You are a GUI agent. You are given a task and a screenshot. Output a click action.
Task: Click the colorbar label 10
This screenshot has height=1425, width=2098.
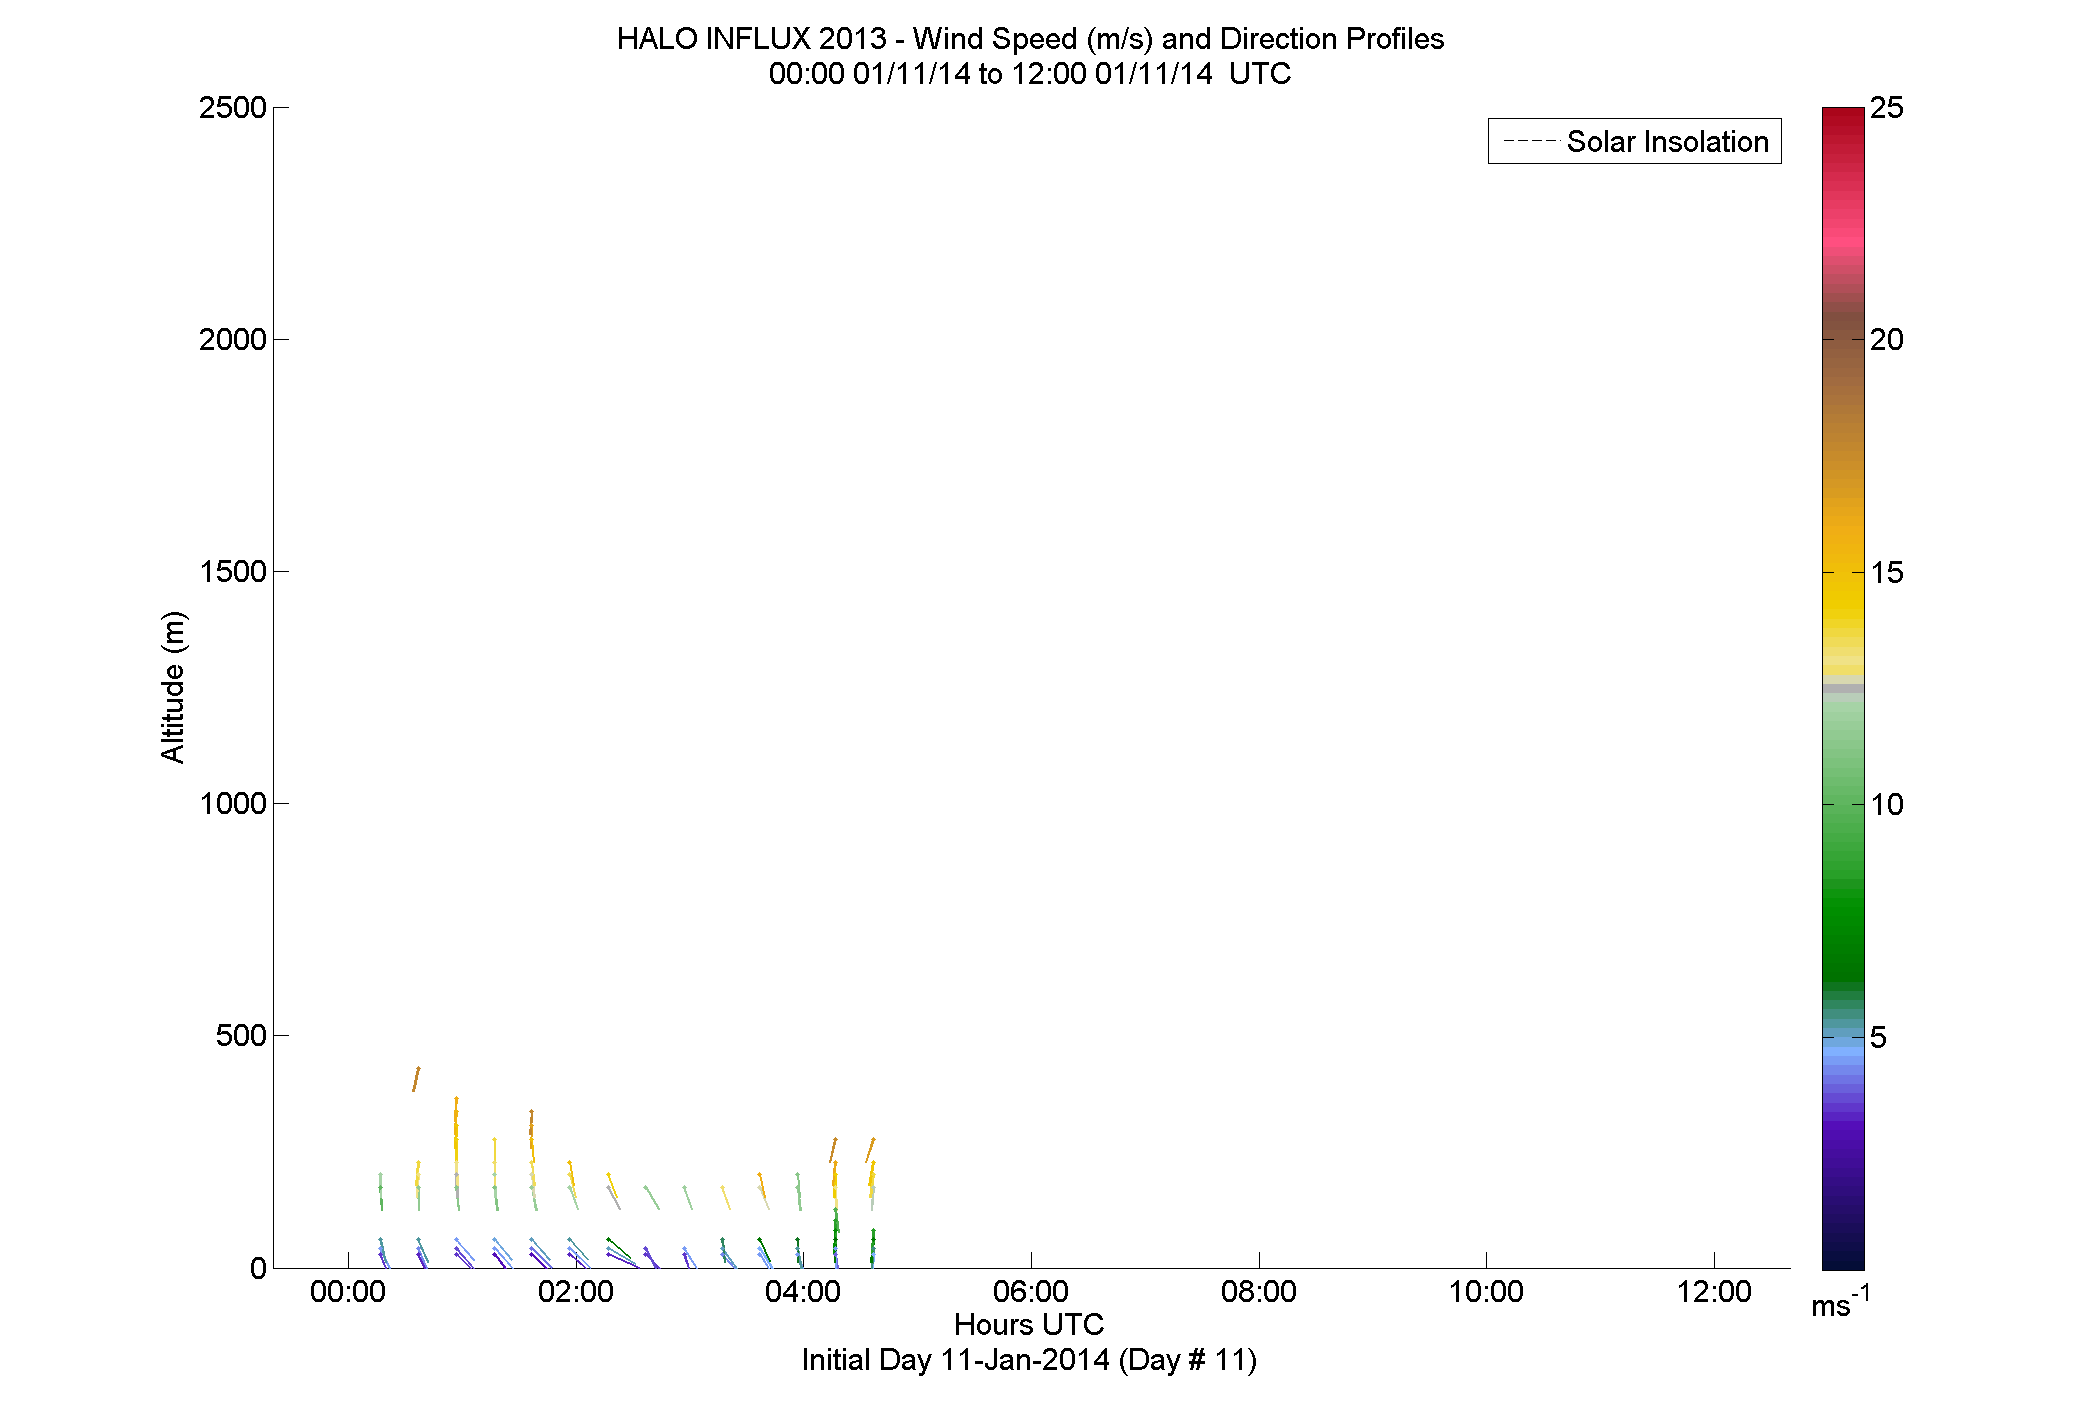[x=1887, y=805]
